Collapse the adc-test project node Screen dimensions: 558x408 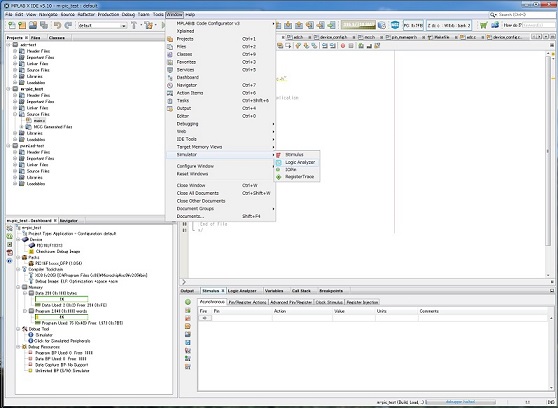(9, 45)
